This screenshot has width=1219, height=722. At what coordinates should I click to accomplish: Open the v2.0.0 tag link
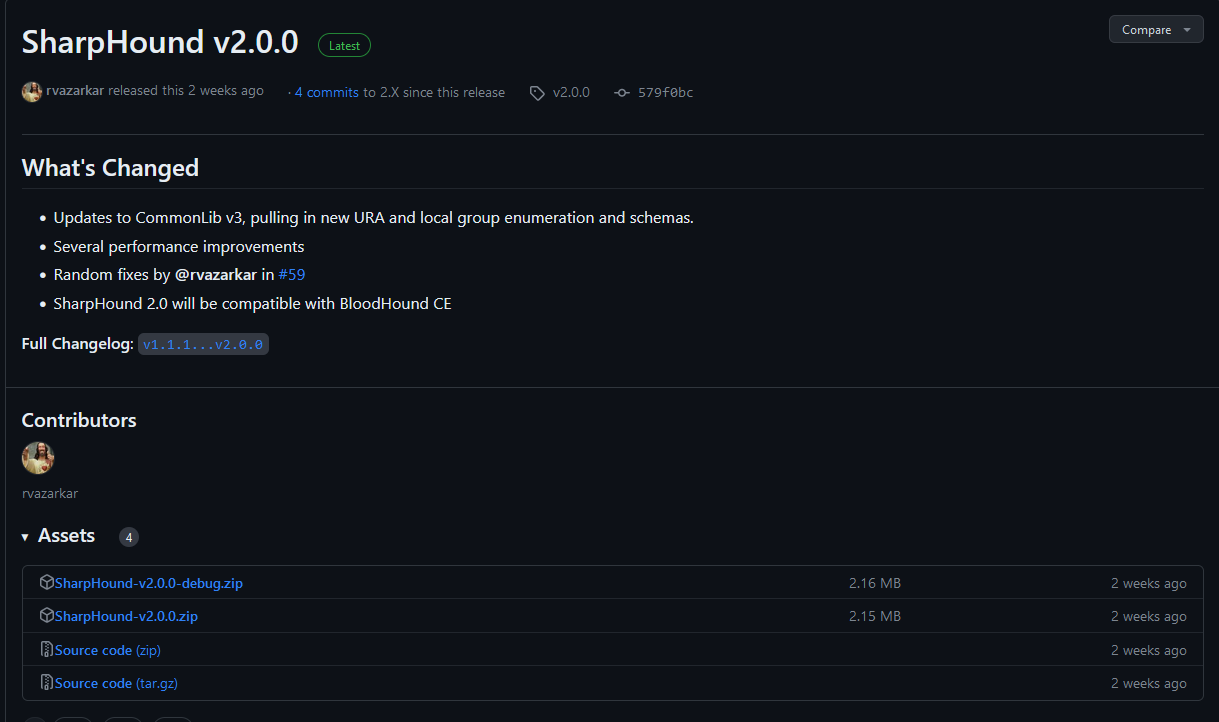point(571,92)
